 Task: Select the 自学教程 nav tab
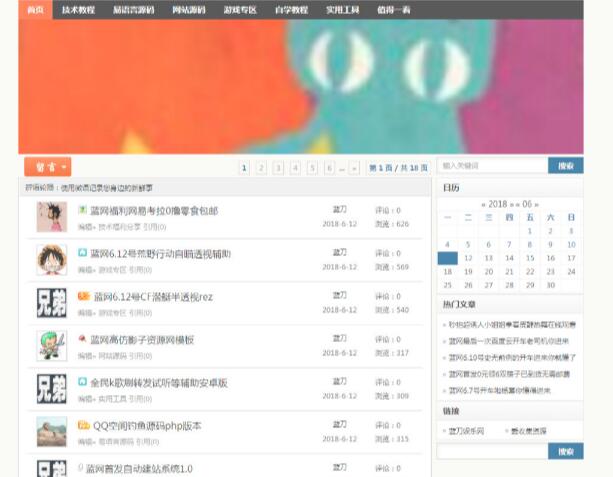click(x=291, y=10)
